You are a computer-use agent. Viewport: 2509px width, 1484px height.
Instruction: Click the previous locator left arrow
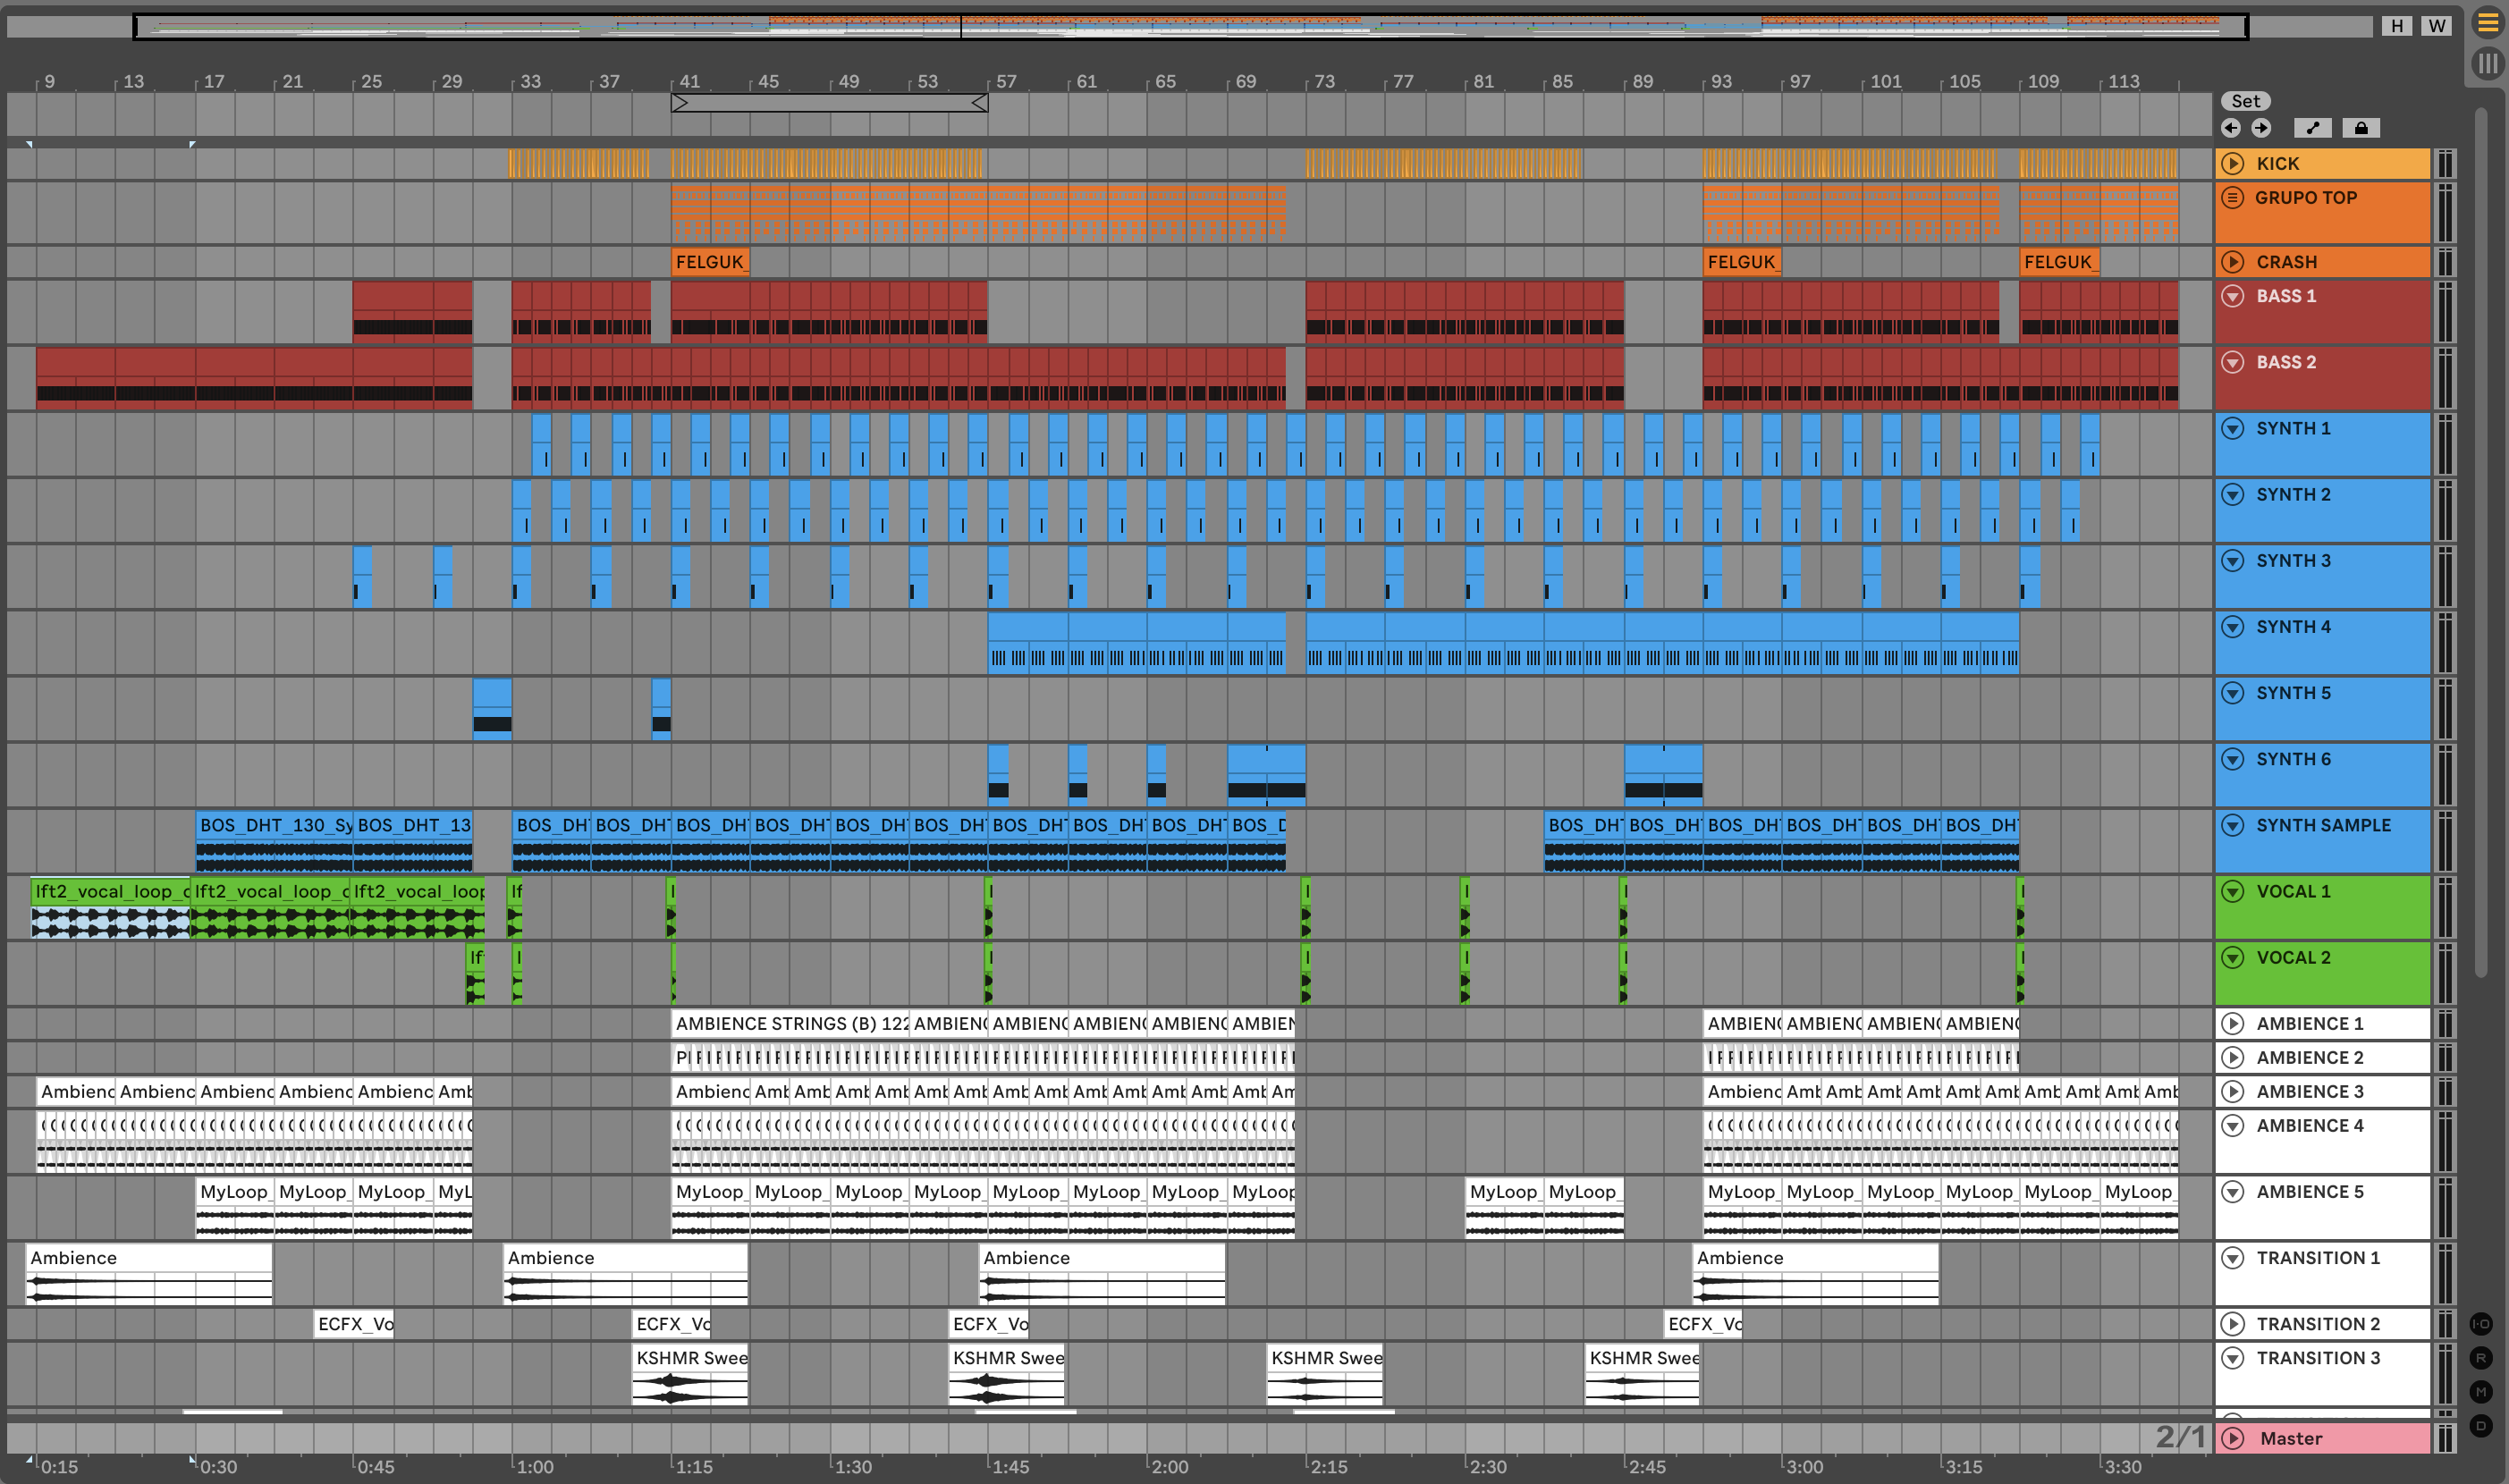pyautogui.click(x=2230, y=128)
